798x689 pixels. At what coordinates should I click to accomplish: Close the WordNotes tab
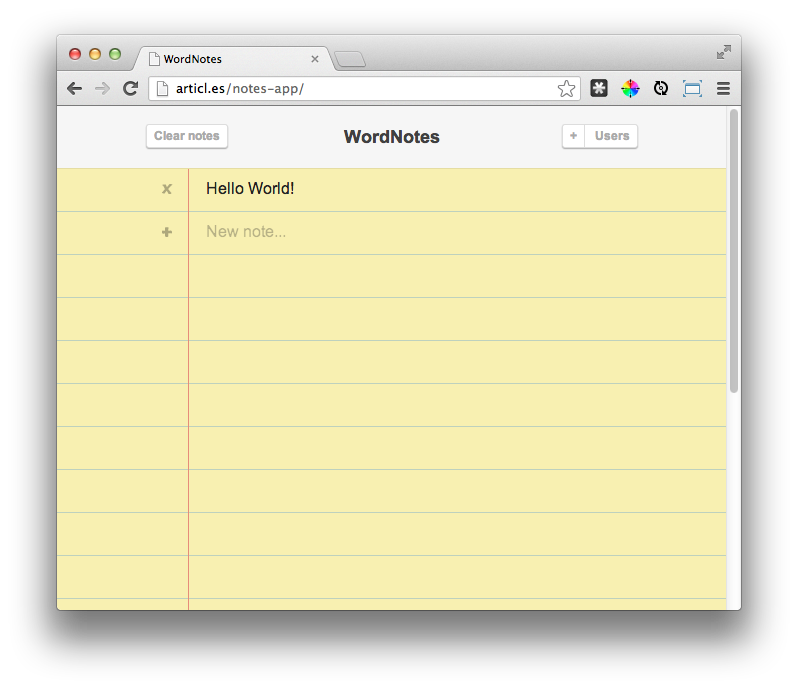pos(315,59)
